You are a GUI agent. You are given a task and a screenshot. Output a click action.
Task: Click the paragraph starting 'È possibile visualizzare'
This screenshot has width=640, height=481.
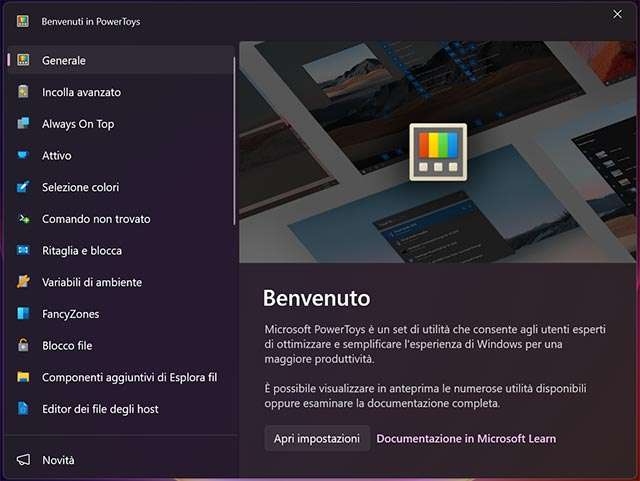coord(425,395)
